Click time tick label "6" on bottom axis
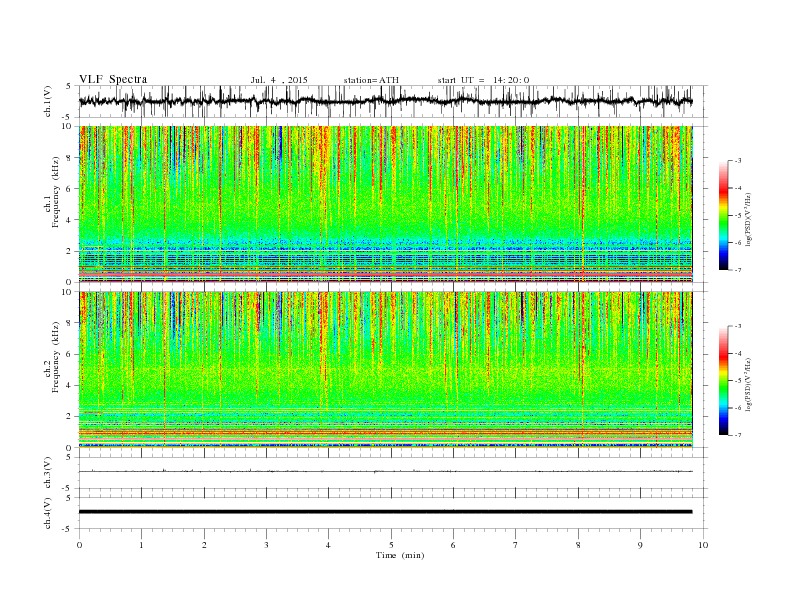 pos(453,545)
